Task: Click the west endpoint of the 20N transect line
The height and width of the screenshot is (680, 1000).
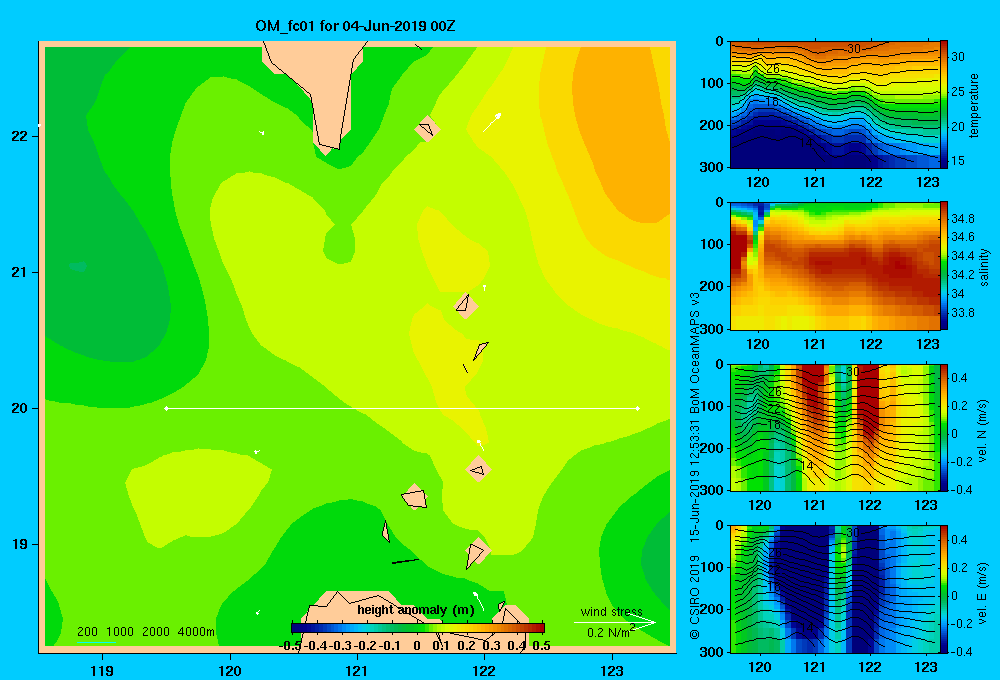Action: pyautogui.click(x=166, y=408)
